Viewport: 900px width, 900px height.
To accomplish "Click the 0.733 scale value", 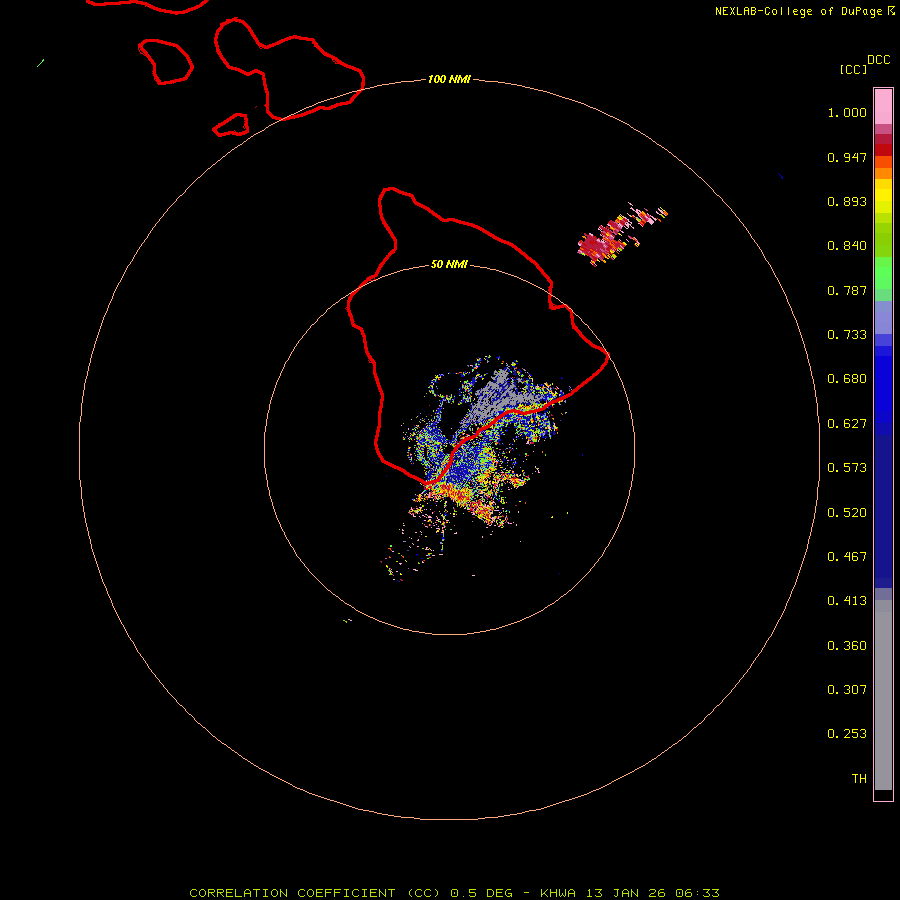I will (847, 335).
